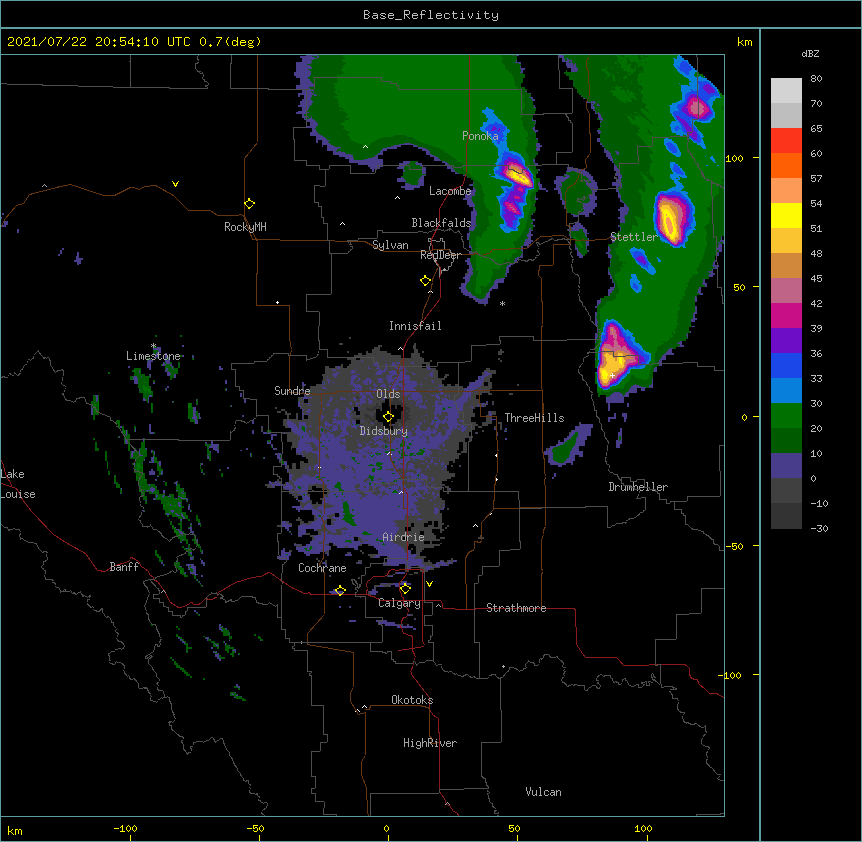Click the RedDeer city label

(x=440, y=255)
